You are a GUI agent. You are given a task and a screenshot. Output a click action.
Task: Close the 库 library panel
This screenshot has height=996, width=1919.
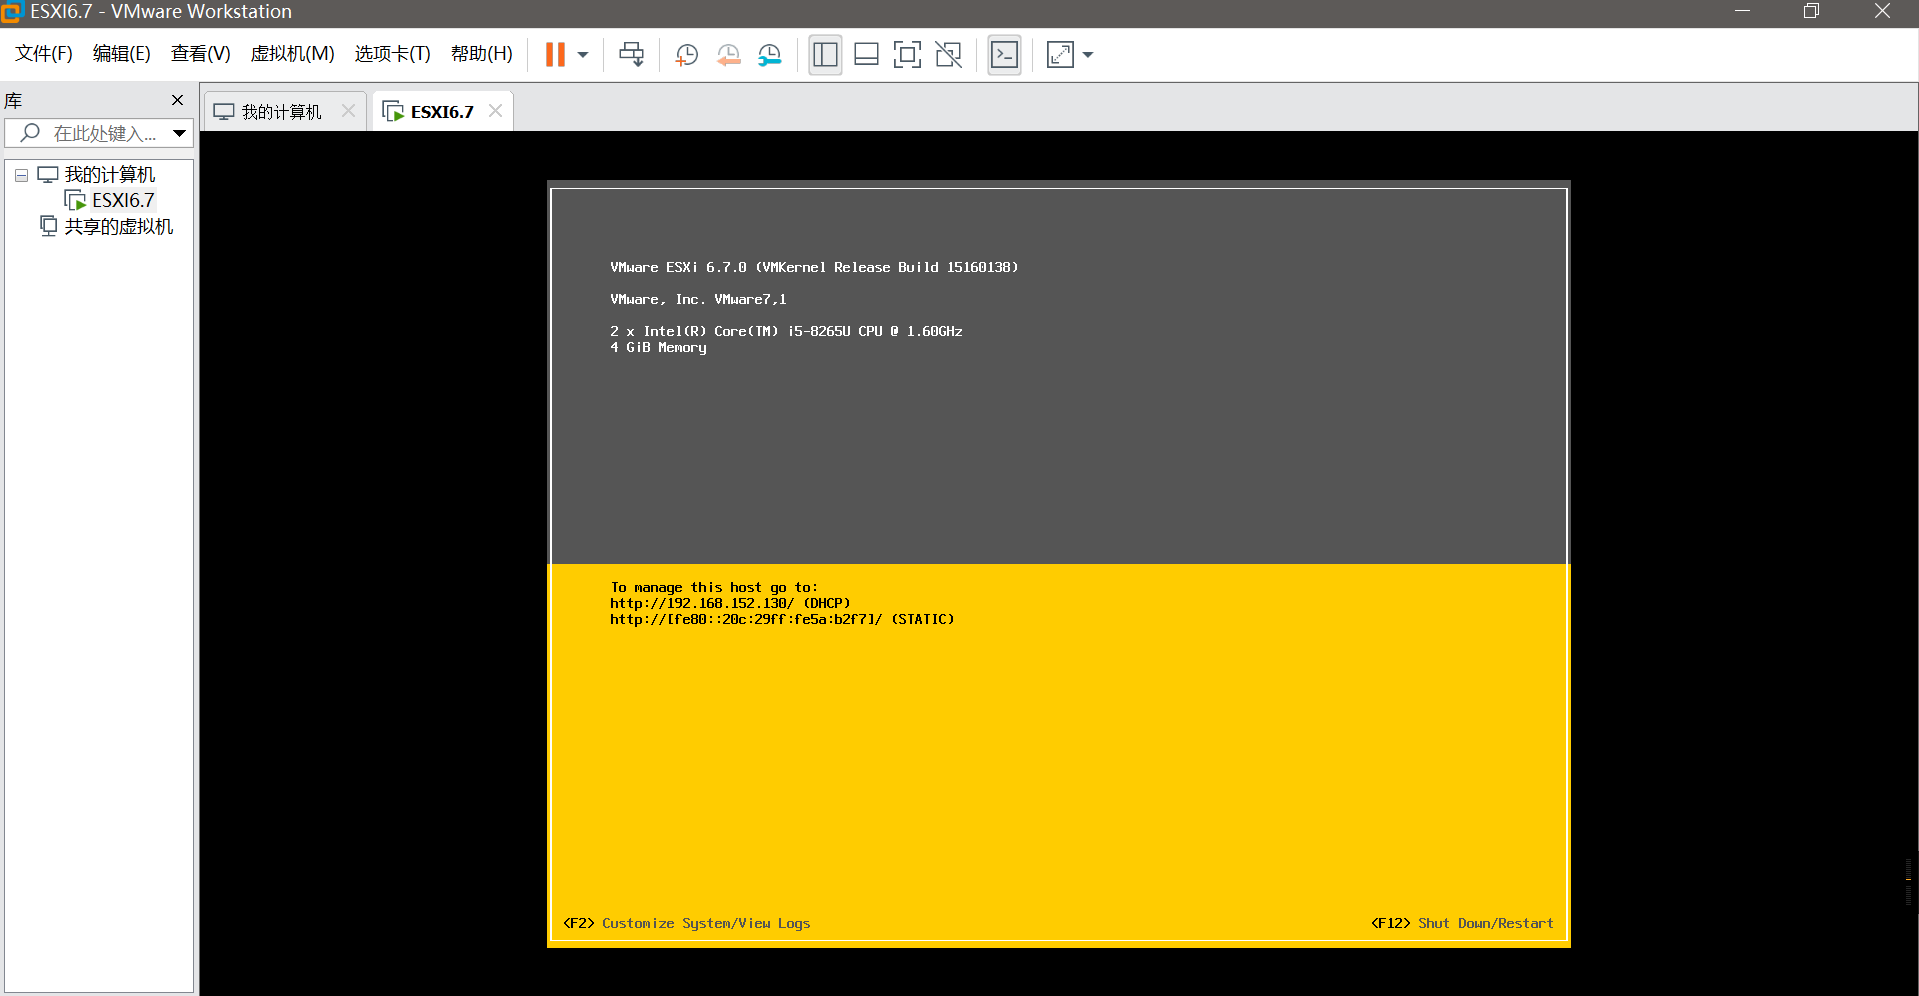(x=177, y=100)
